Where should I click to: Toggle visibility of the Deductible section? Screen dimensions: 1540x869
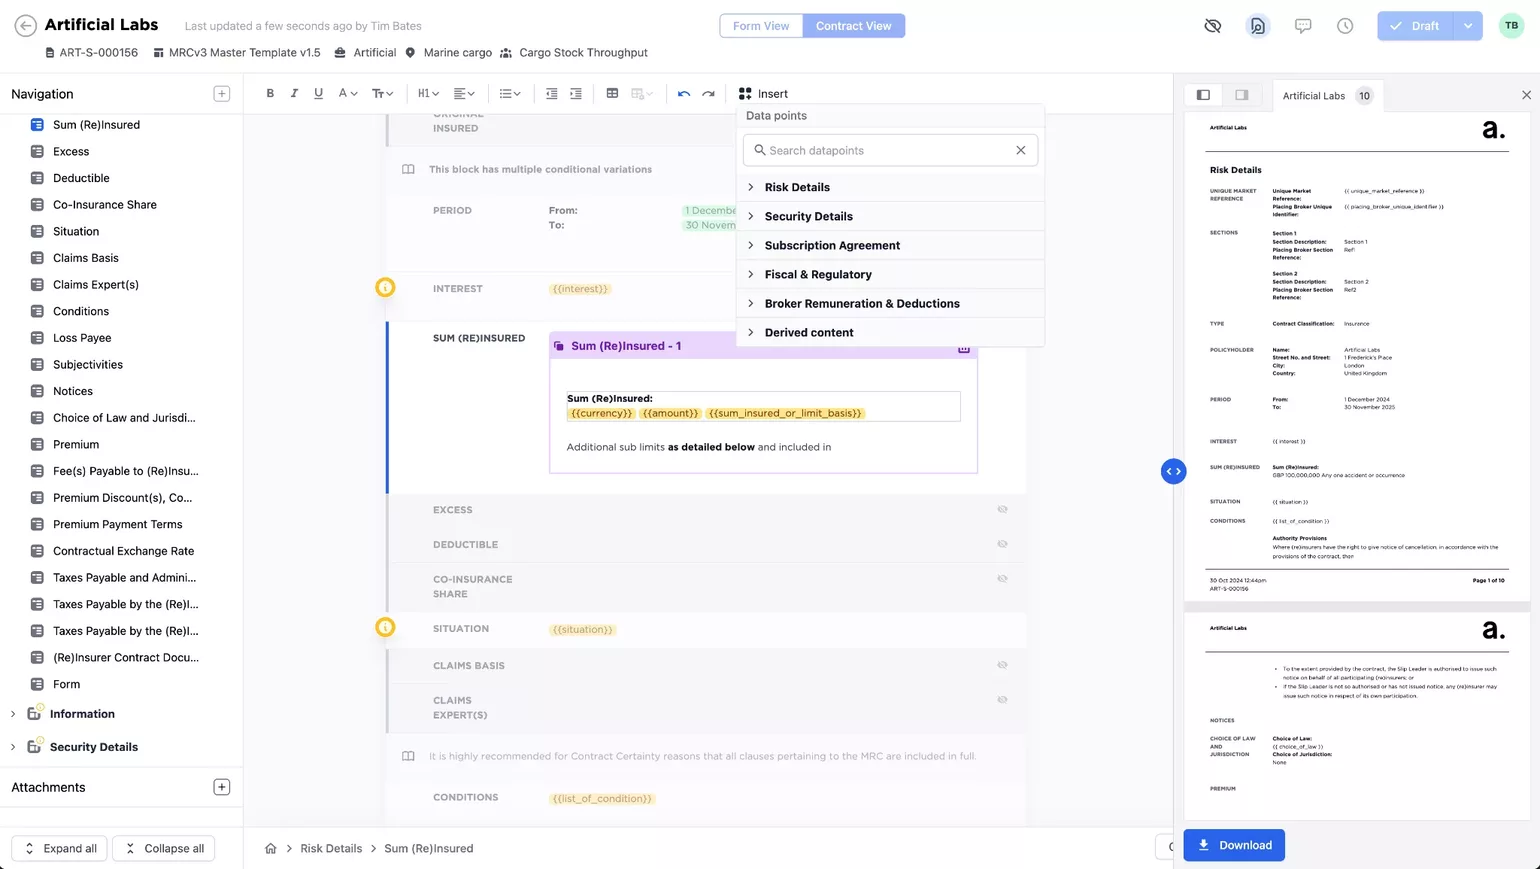[1002, 544]
